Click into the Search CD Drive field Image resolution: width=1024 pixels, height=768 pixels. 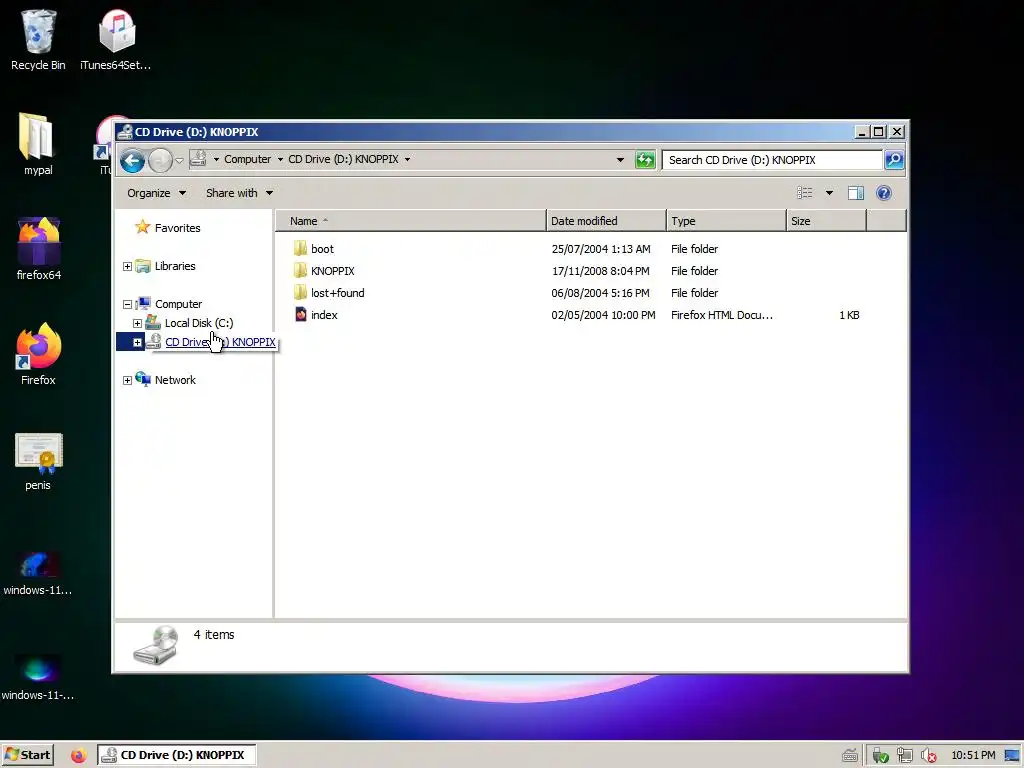coord(772,160)
